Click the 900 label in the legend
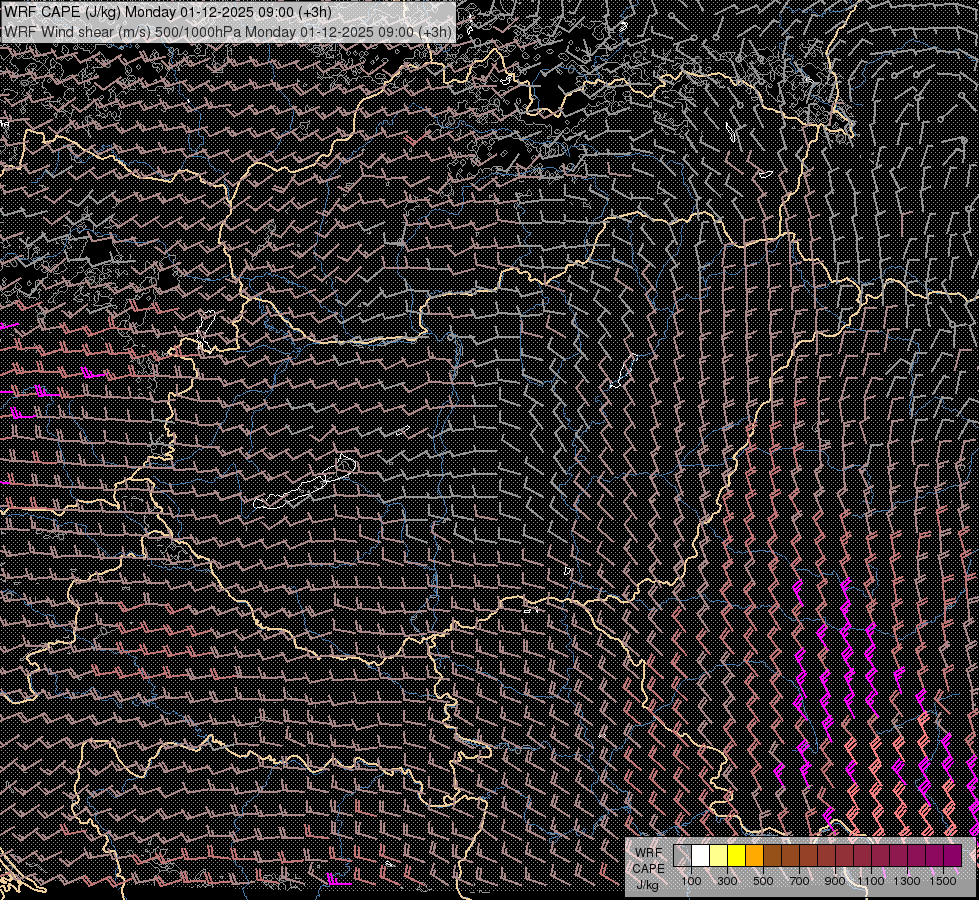 click(x=835, y=881)
